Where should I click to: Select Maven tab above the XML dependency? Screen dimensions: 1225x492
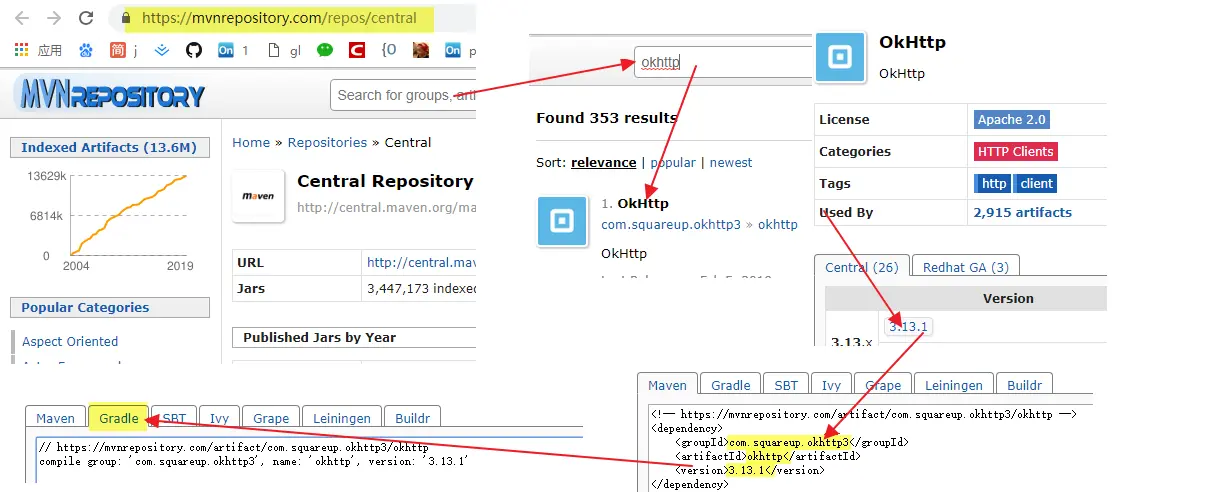pyautogui.click(x=667, y=385)
